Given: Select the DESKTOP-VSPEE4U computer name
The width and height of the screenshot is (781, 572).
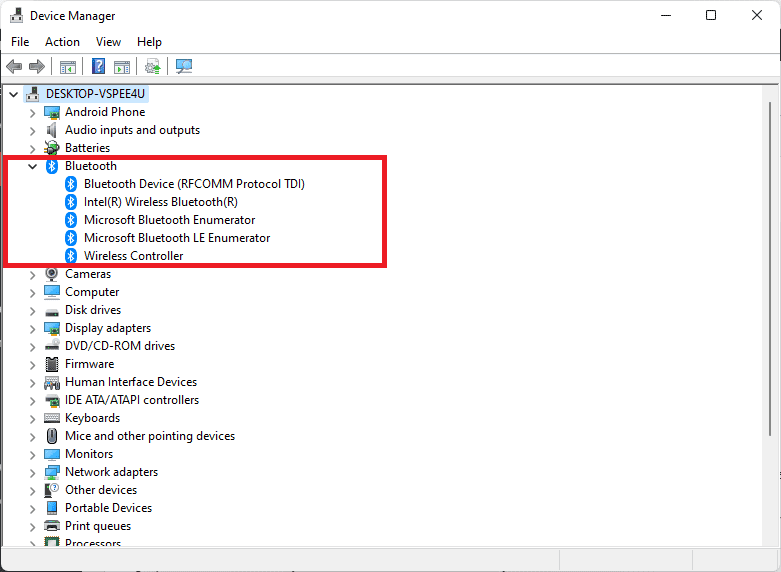Looking at the screenshot, I should point(95,94).
